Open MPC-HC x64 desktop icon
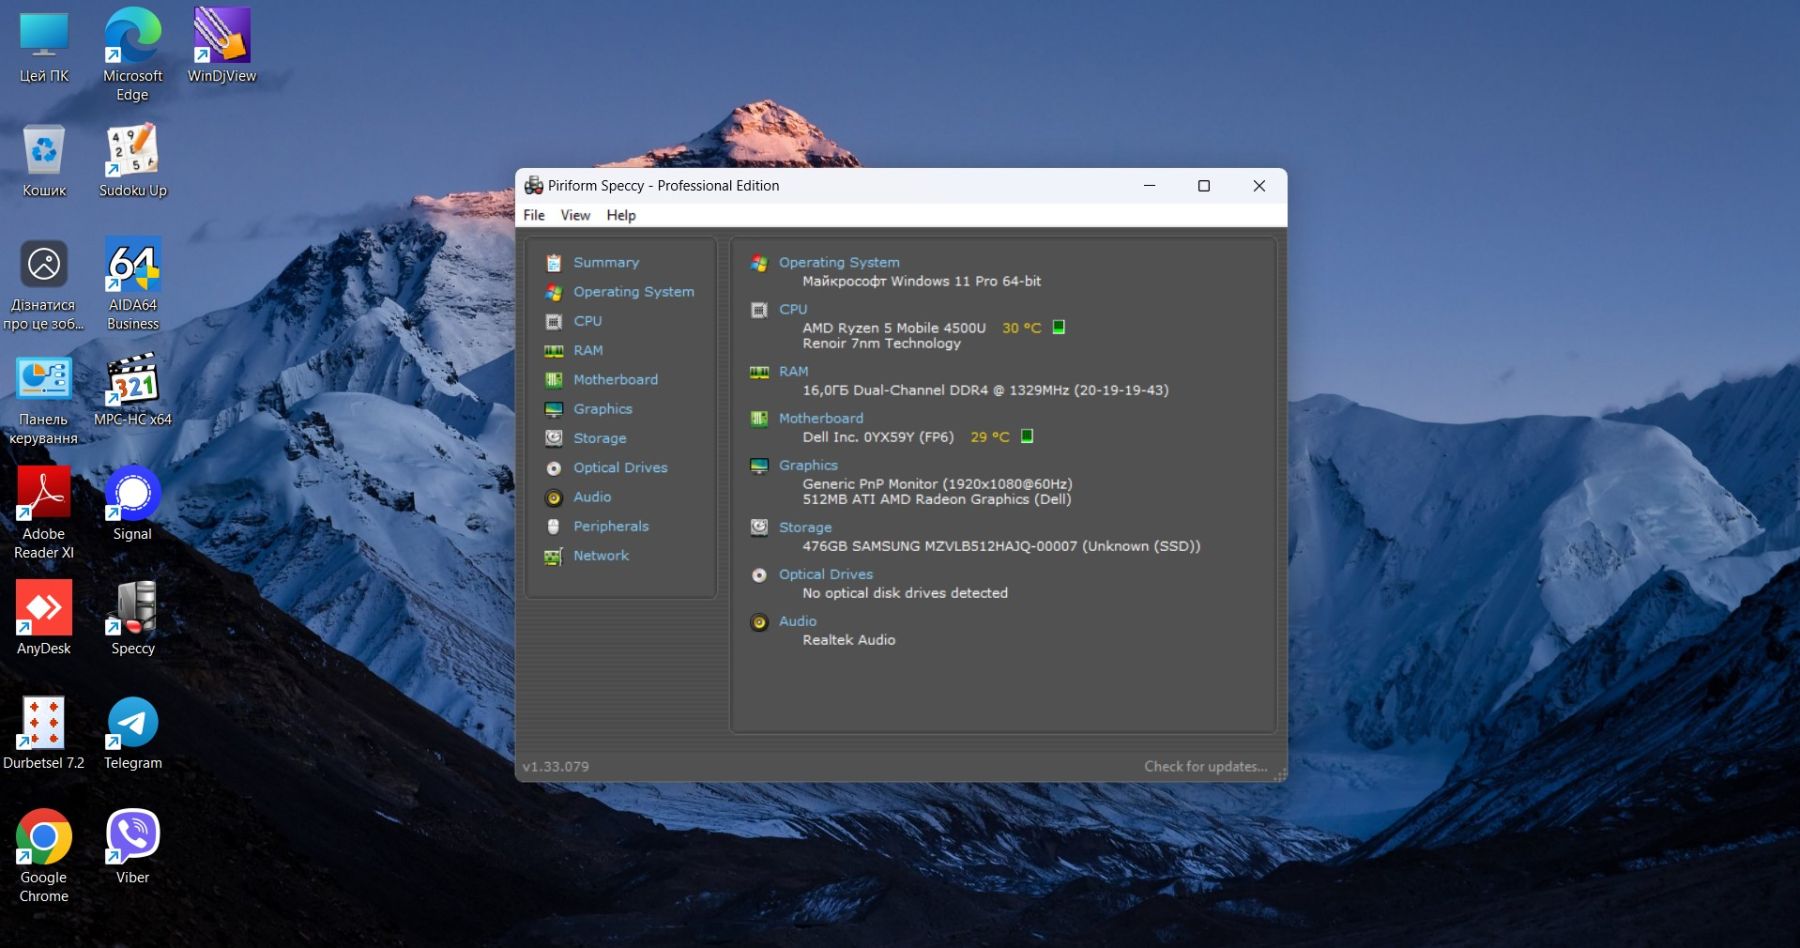The width and height of the screenshot is (1800, 948). (132, 389)
